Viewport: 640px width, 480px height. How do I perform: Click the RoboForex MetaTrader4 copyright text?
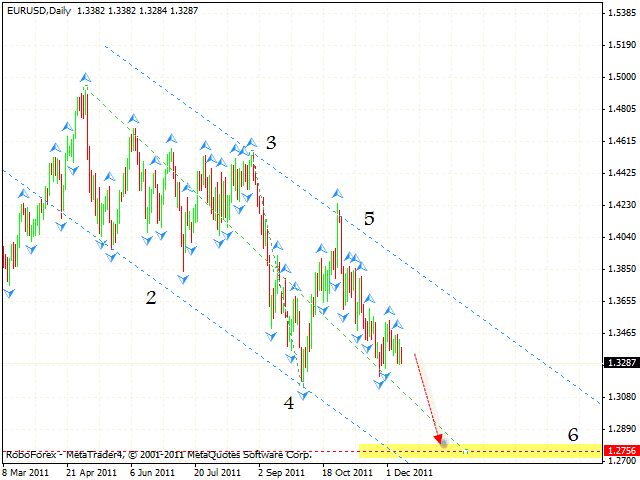coord(159,454)
